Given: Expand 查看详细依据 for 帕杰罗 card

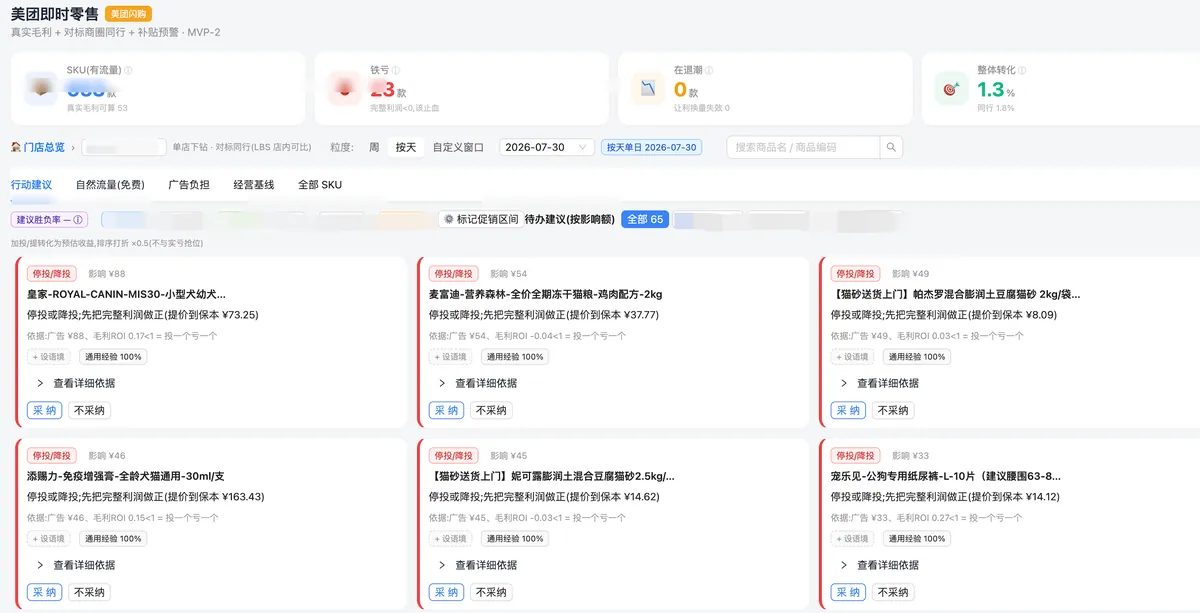Looking at the screenshot, I should tap(880, 383).
